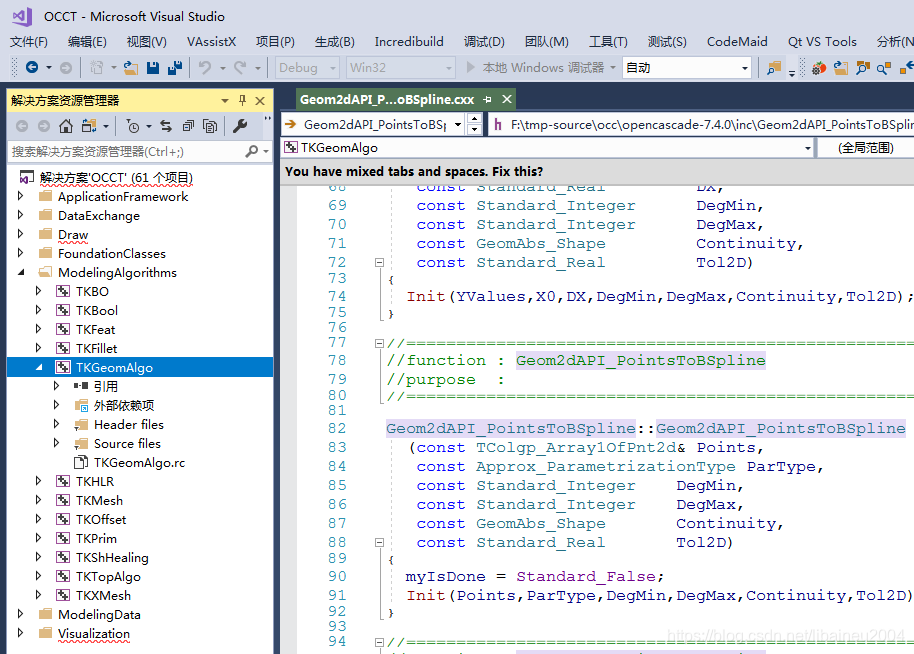
Task: Select the Geom2dAPI_P...oBSpline.cxx document tab
Action: (x=387, y=100)
